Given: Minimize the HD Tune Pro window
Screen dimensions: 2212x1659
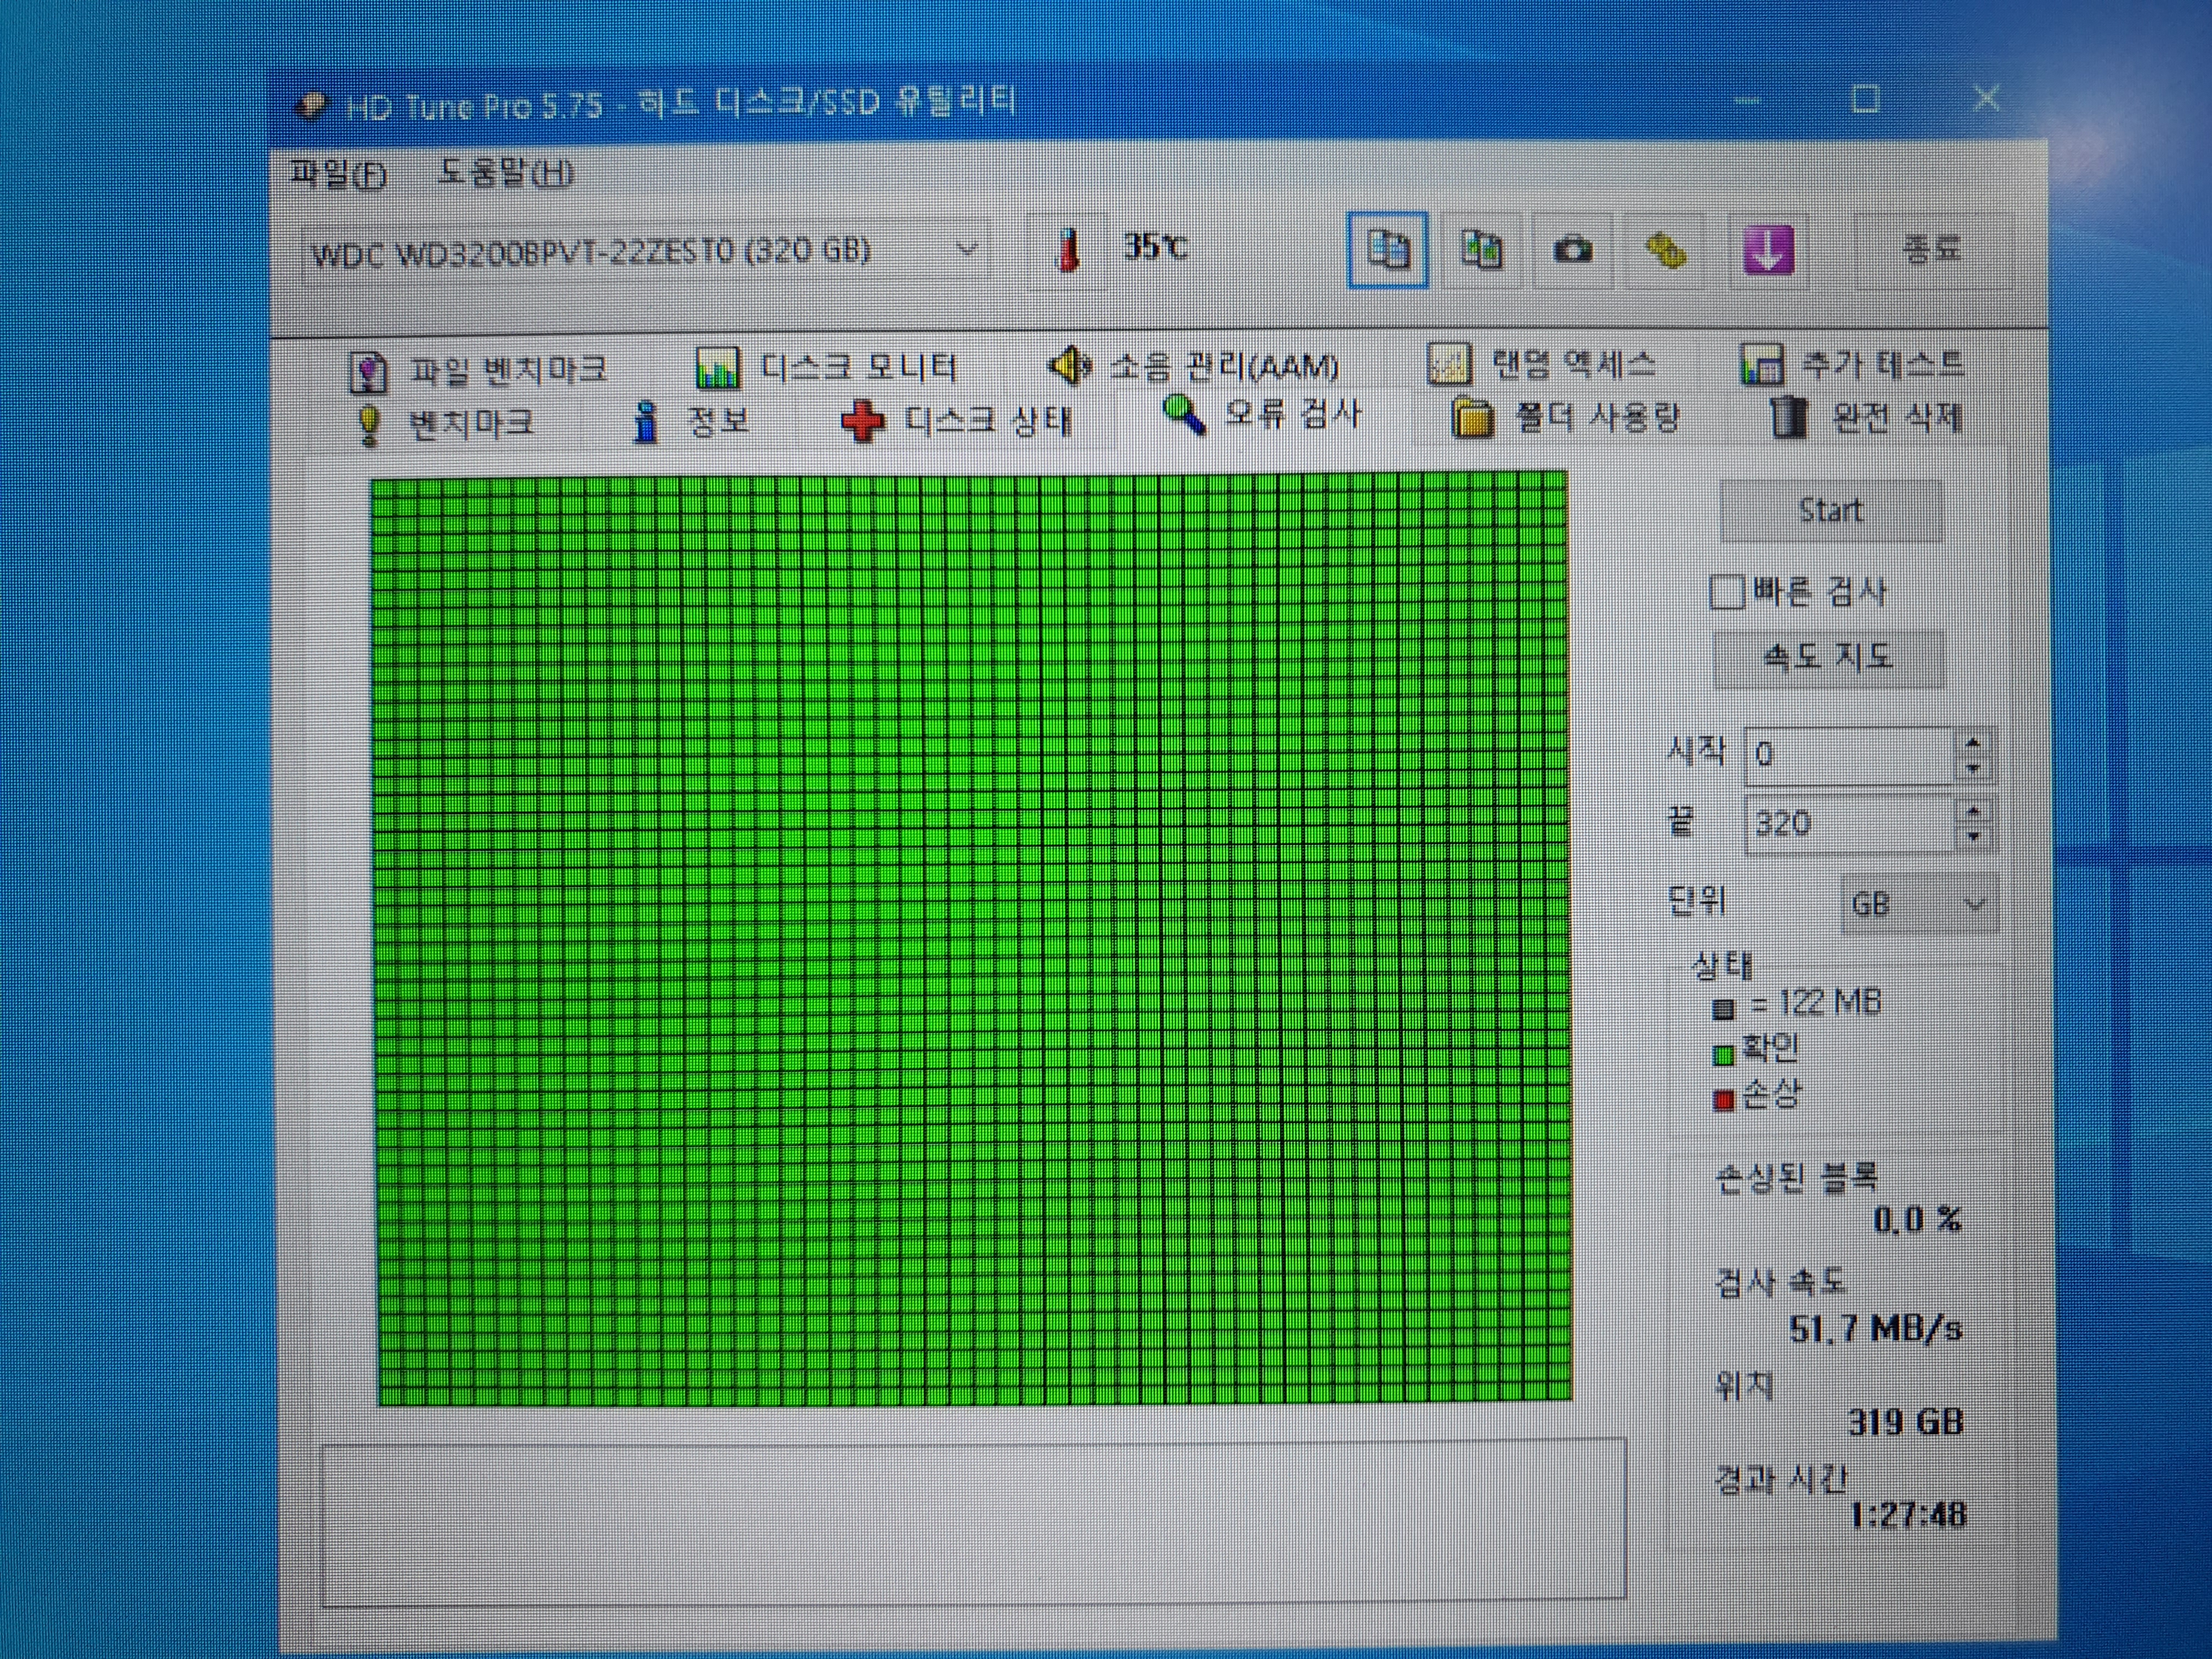Looking at the screenshot, I should [x=1747, y=100].
